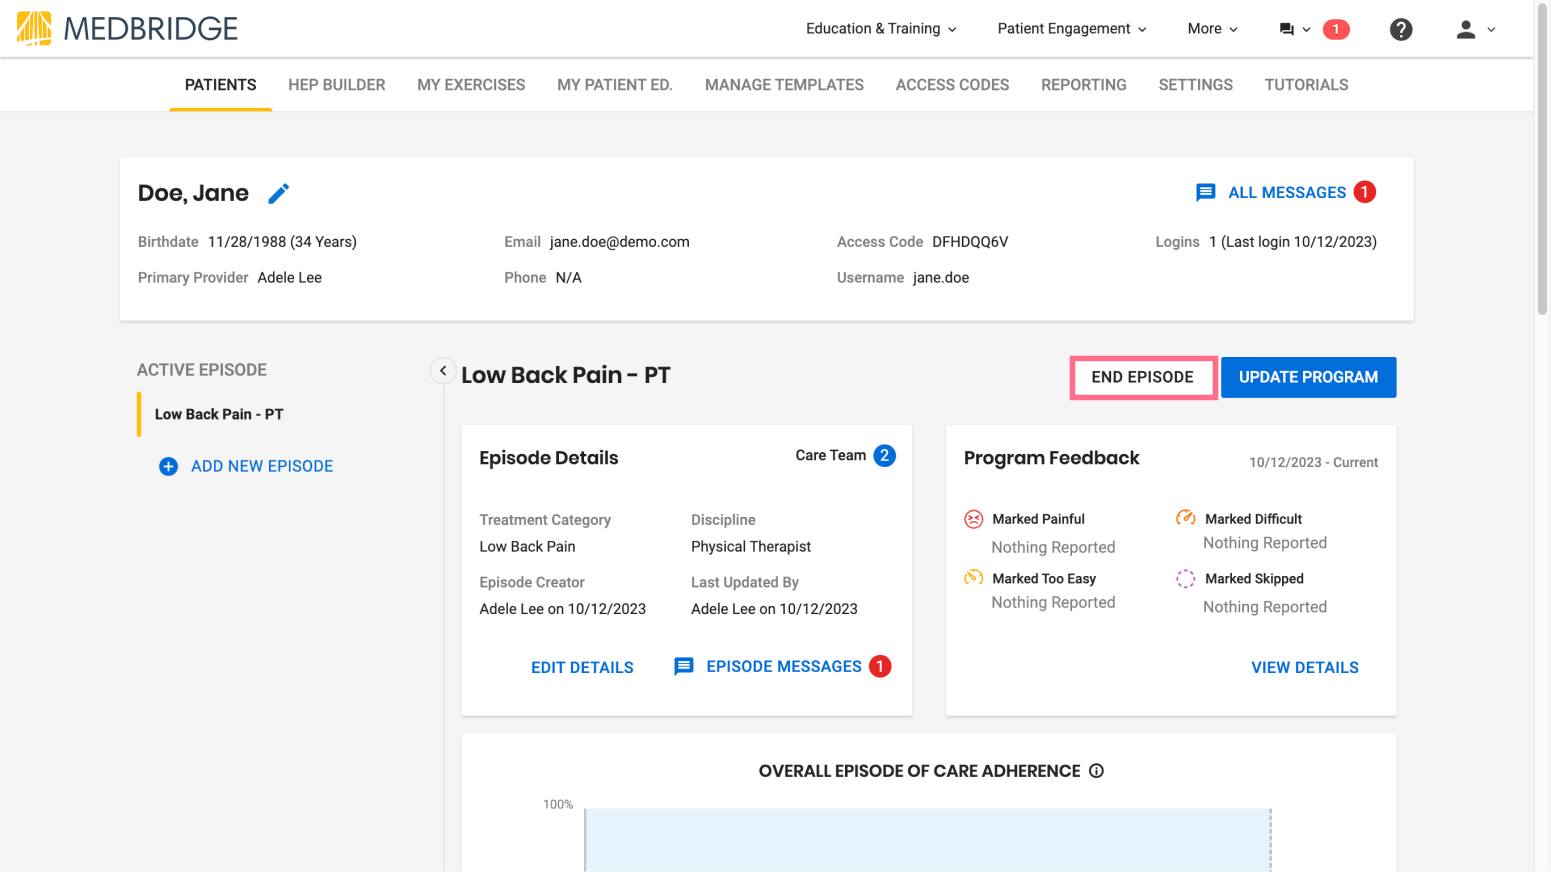Select Low Back Pain - PT episode

pyautogui.click(x=219, y=414)
